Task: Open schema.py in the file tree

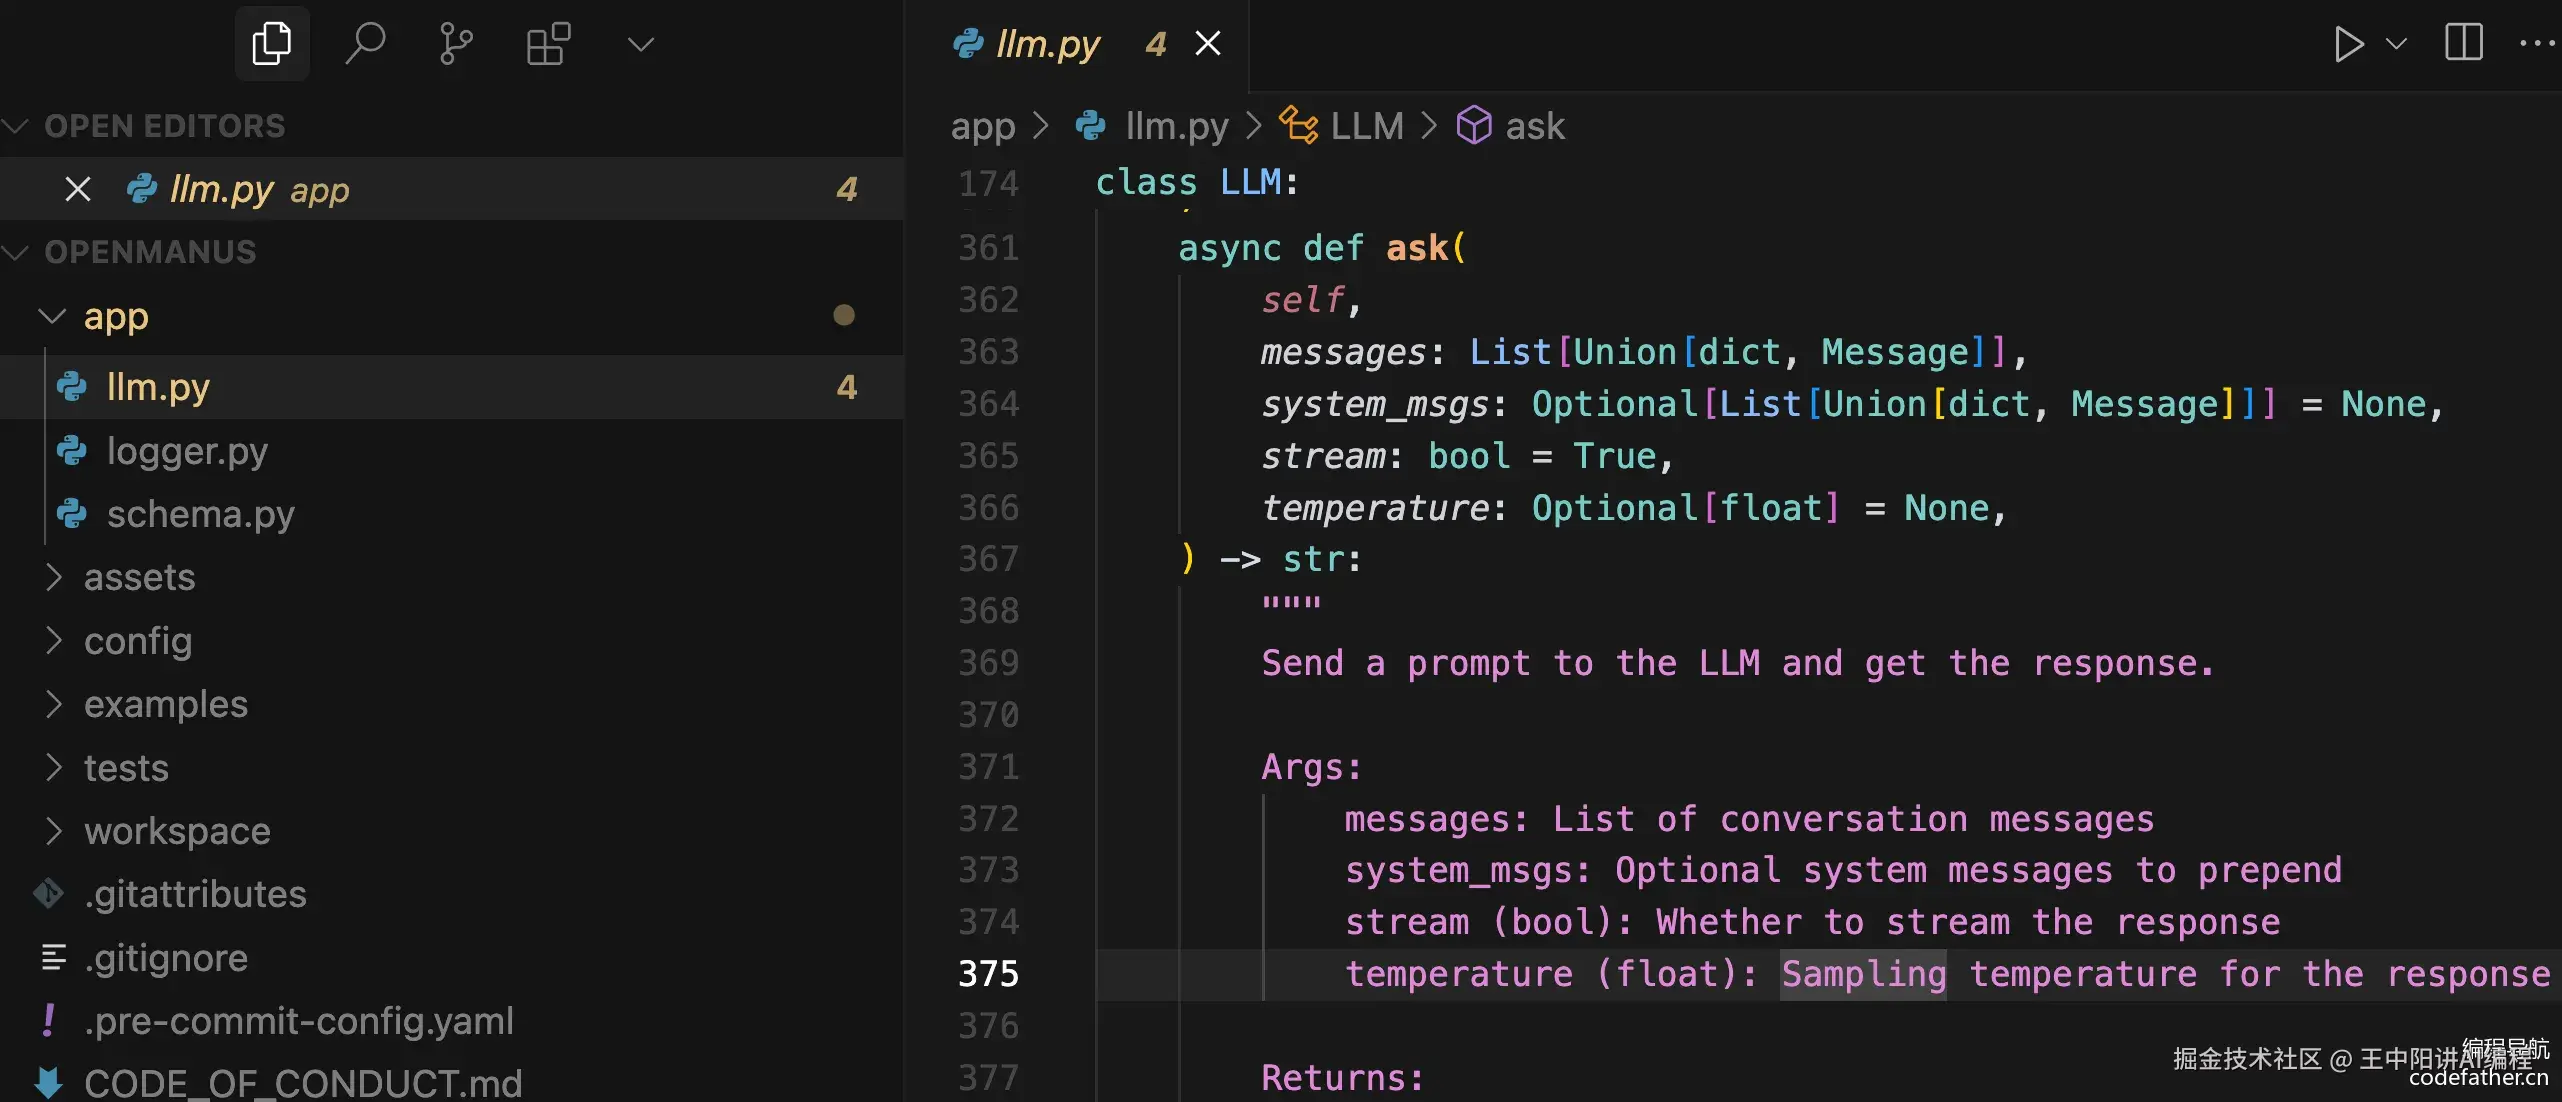Action: pyautogui.click(x=200, y=514)
